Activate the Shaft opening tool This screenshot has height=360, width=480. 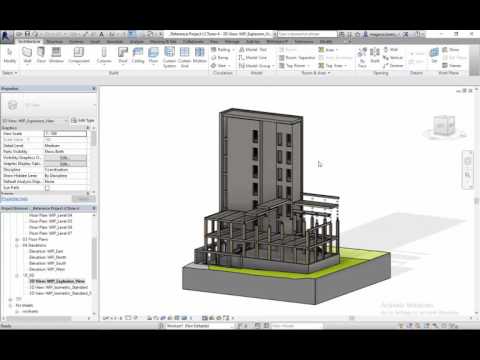375,55
